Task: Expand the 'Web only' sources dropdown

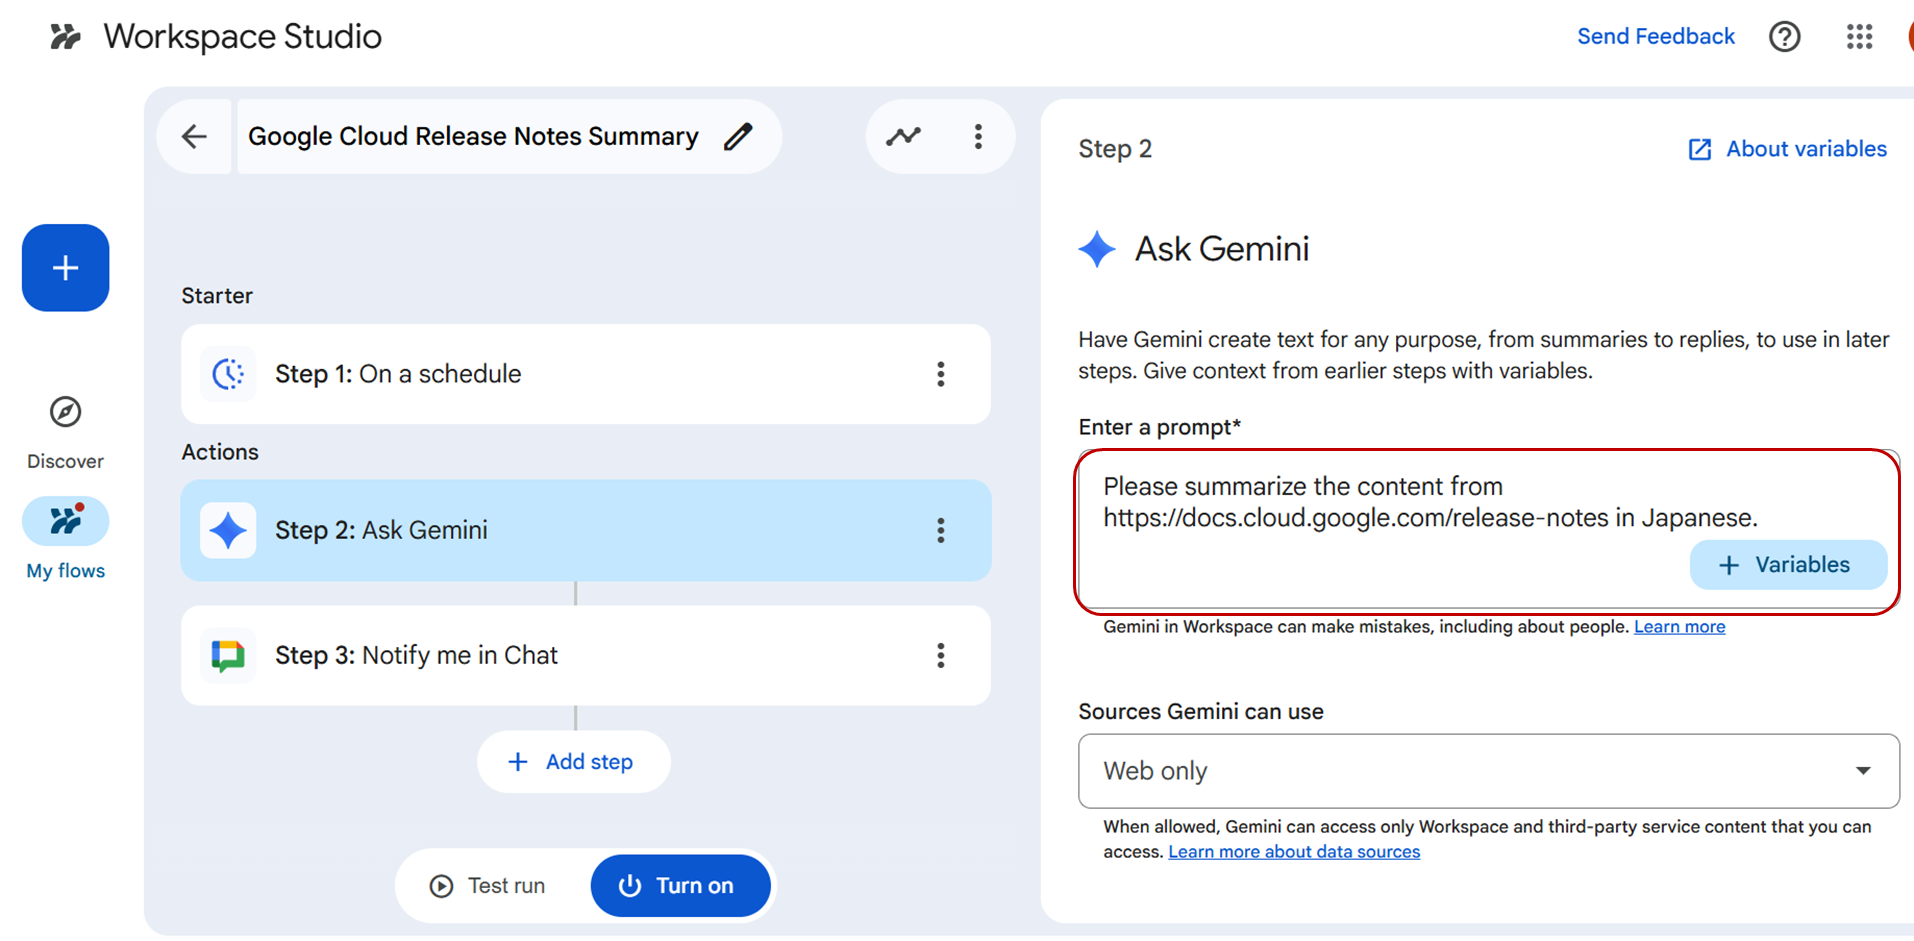Action: point(1488,771)
